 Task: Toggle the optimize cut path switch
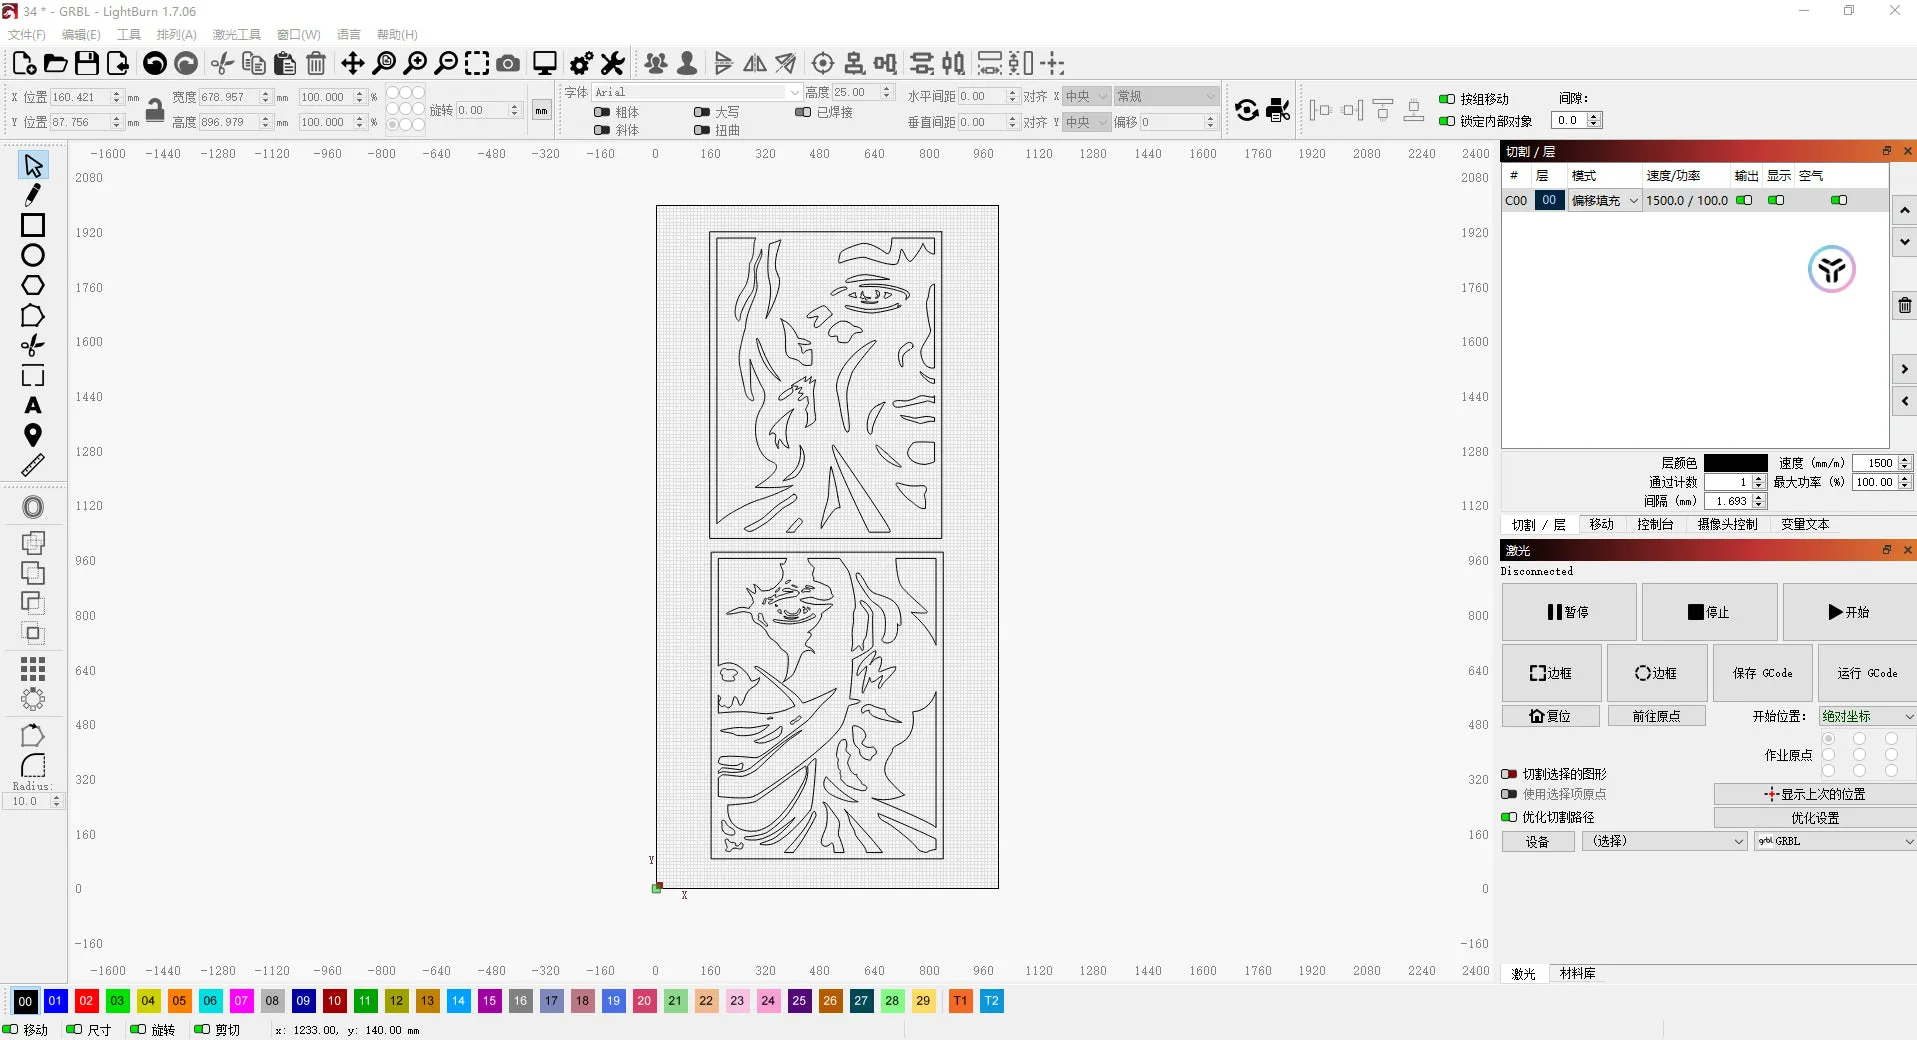[1509, 817]
